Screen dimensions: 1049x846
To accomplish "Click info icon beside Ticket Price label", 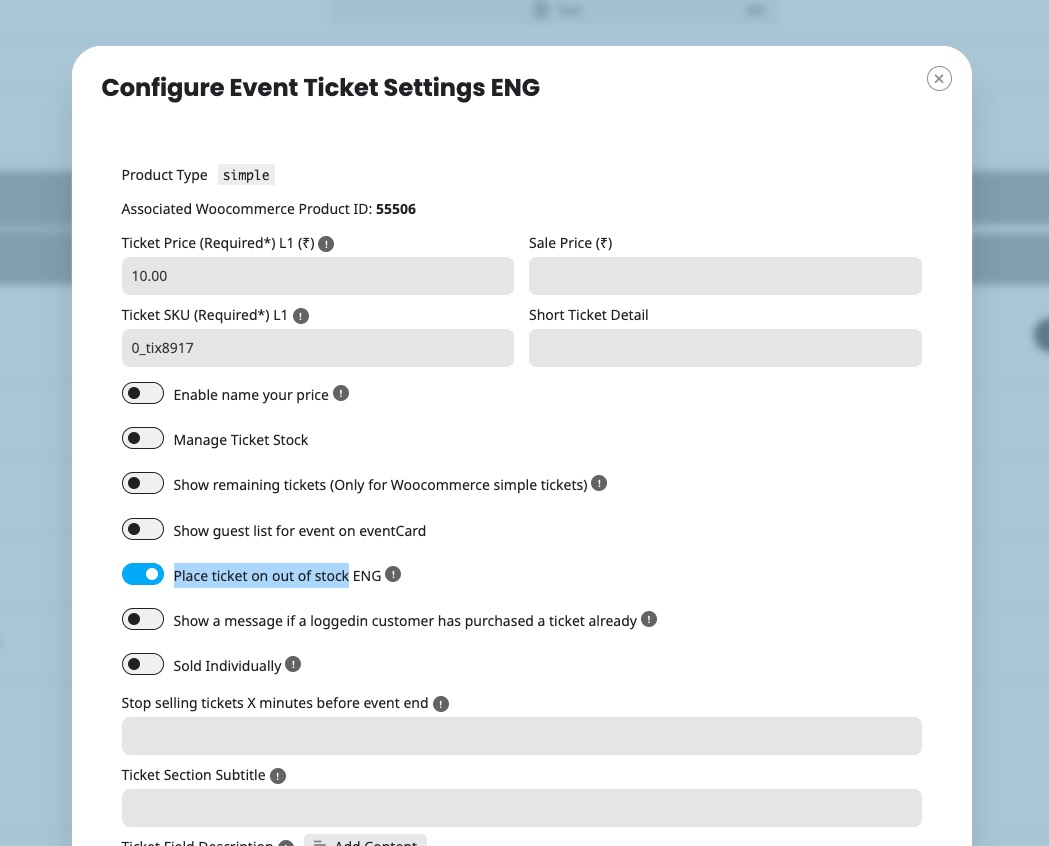I will click(x=326, y=244).
